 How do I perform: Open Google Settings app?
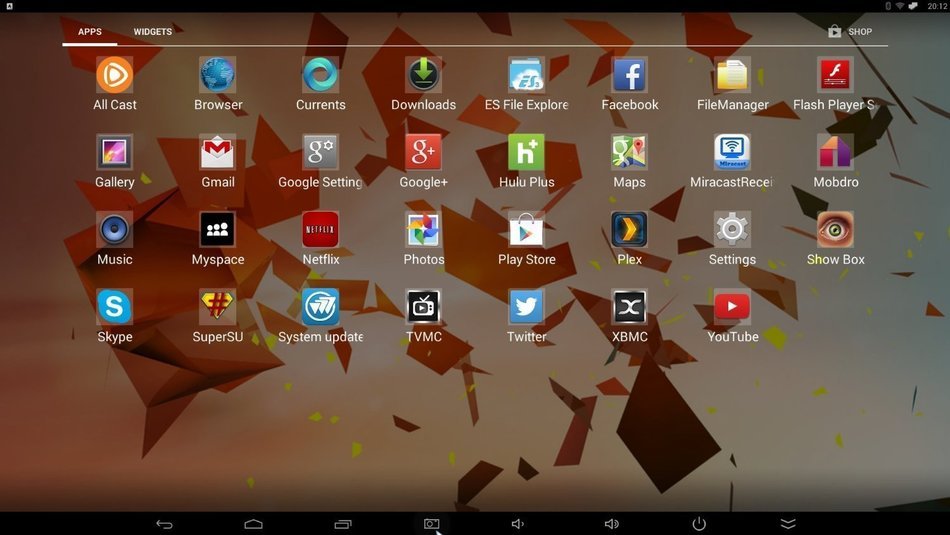321,151
